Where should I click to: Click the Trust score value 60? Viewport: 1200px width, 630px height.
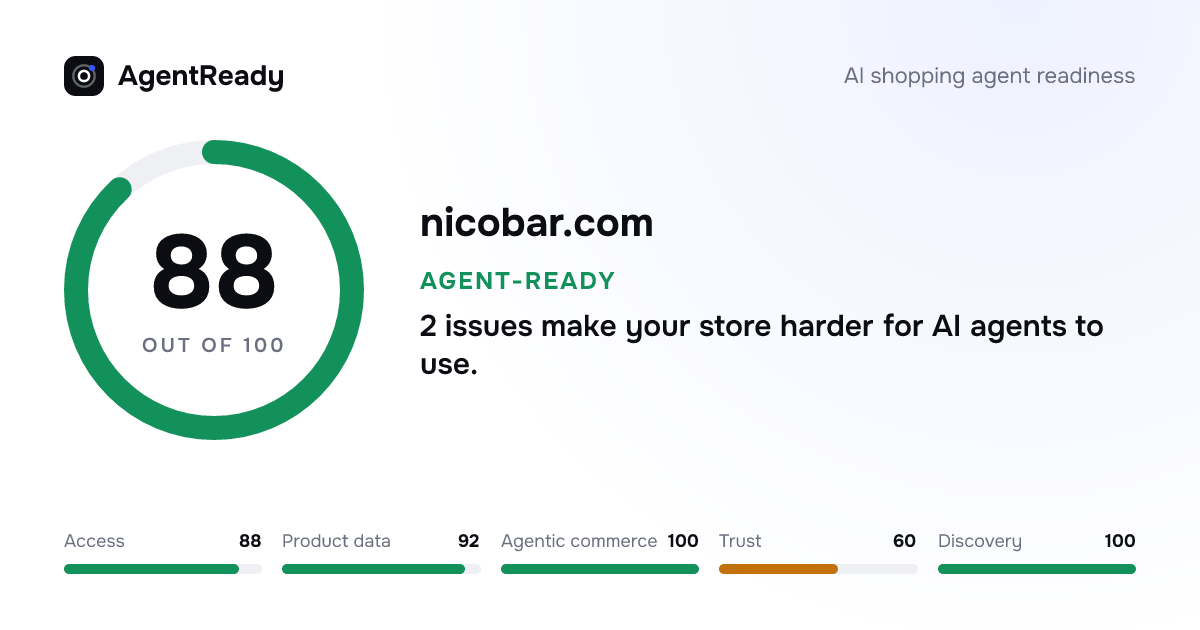904,541
